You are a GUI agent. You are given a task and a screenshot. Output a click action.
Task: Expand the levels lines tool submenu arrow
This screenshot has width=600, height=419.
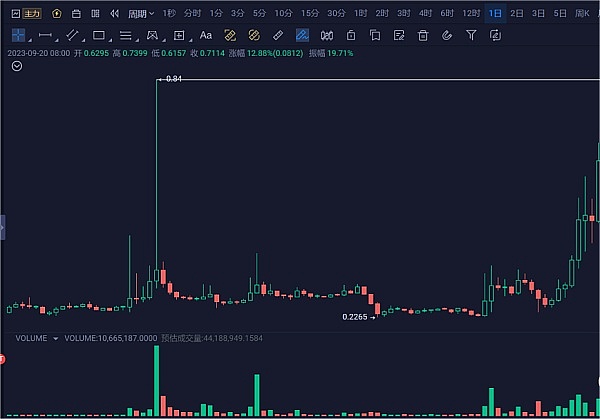[137, 40]
